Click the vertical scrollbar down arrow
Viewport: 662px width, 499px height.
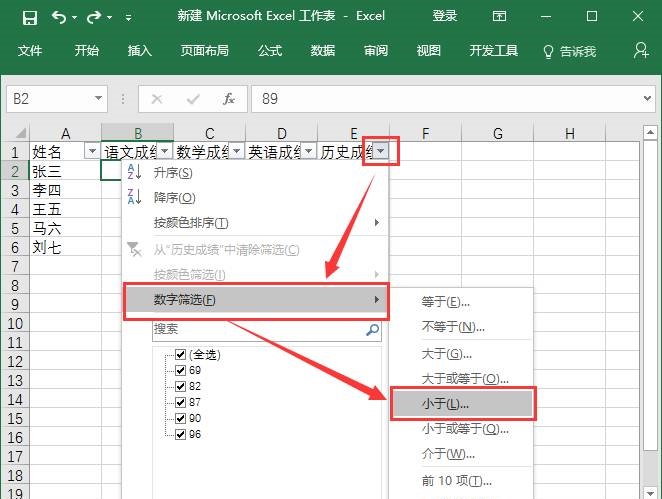coord(650,492)
